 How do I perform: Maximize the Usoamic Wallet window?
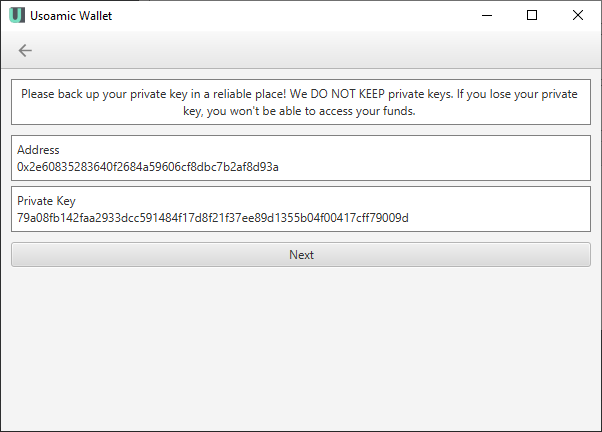click(x=532, y=15)
